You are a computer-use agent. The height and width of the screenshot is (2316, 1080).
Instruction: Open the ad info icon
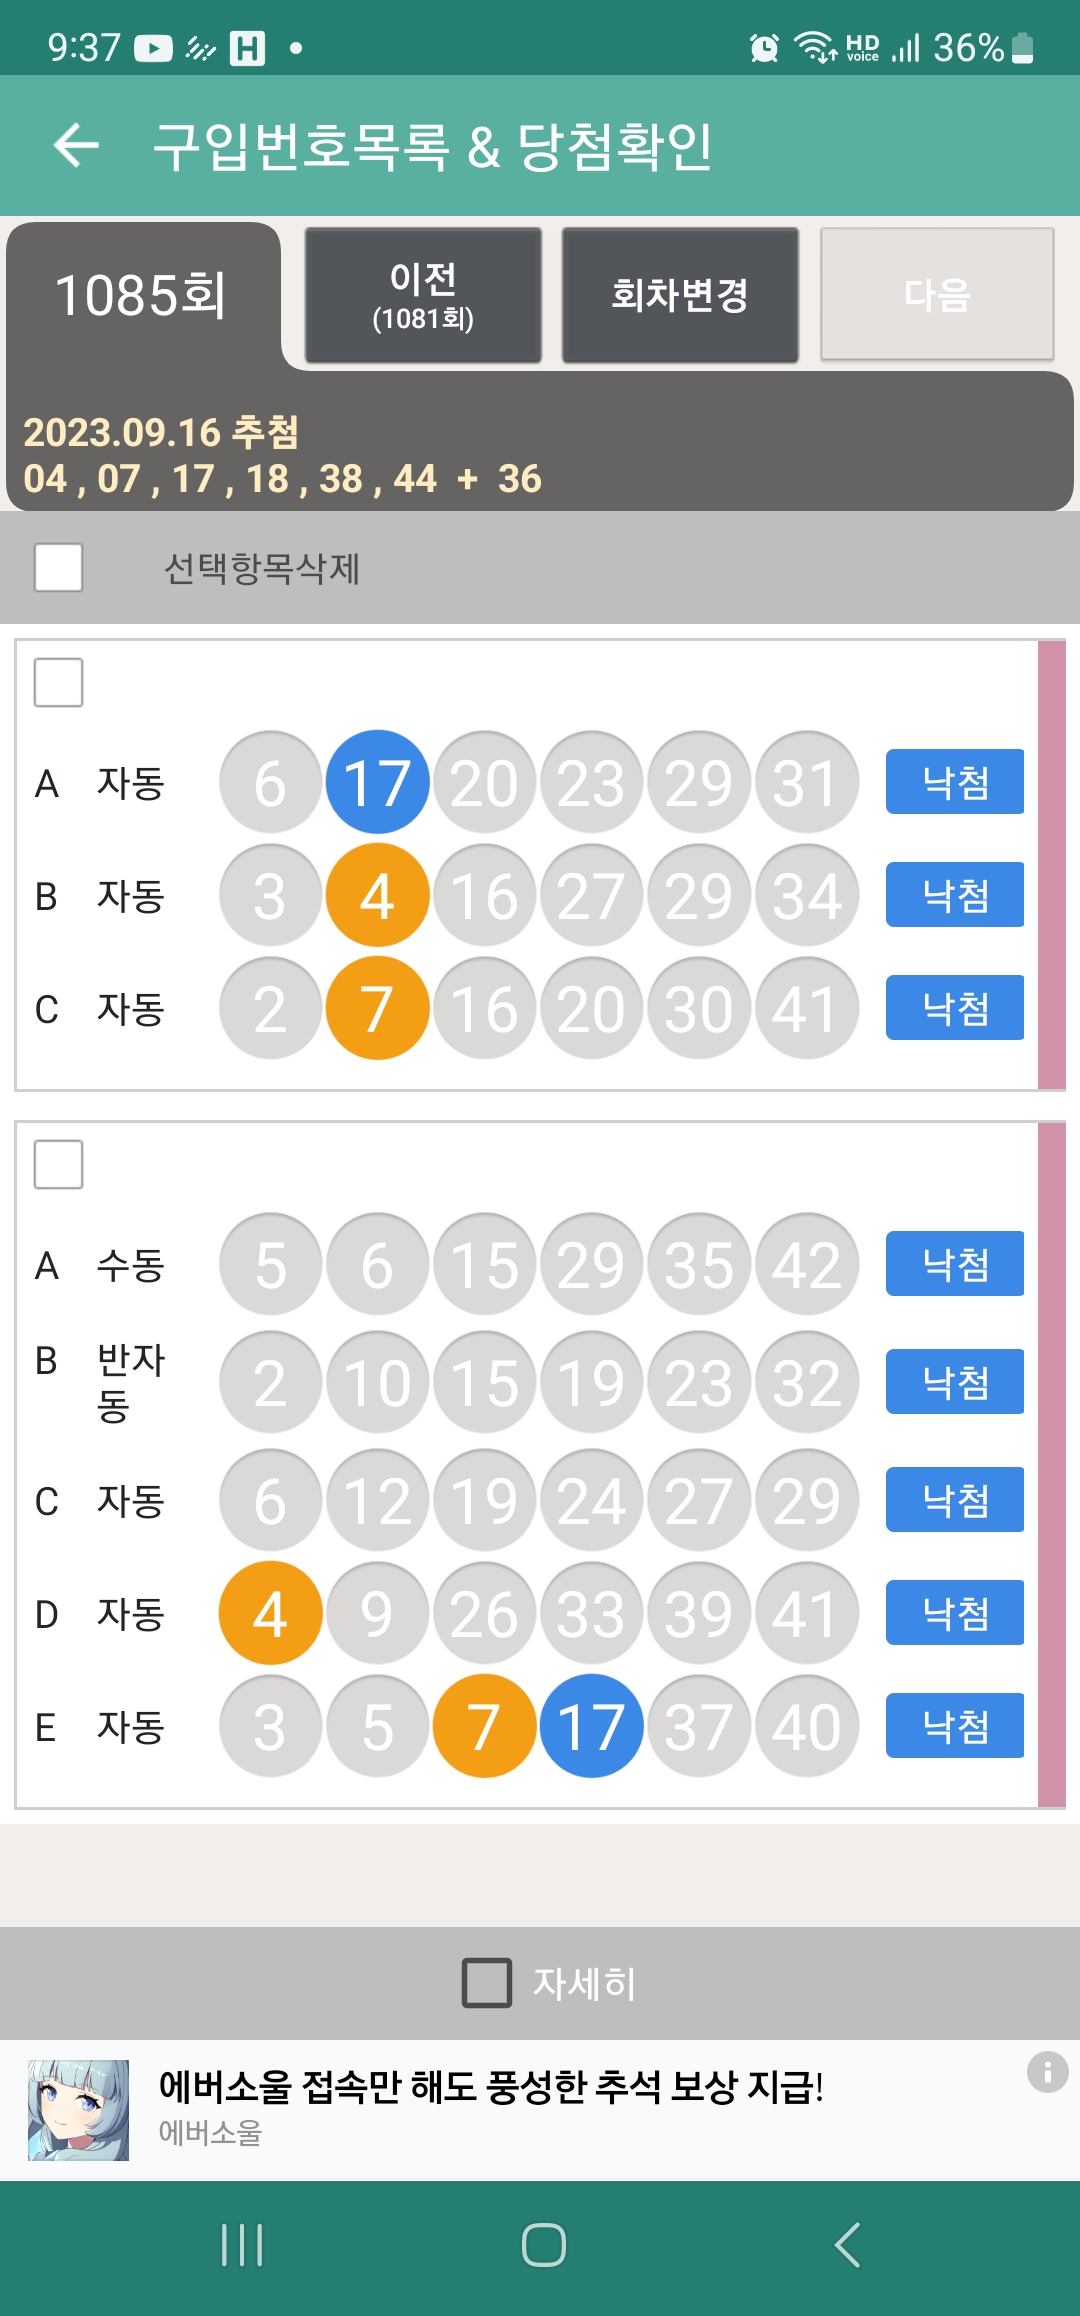1047,2072
